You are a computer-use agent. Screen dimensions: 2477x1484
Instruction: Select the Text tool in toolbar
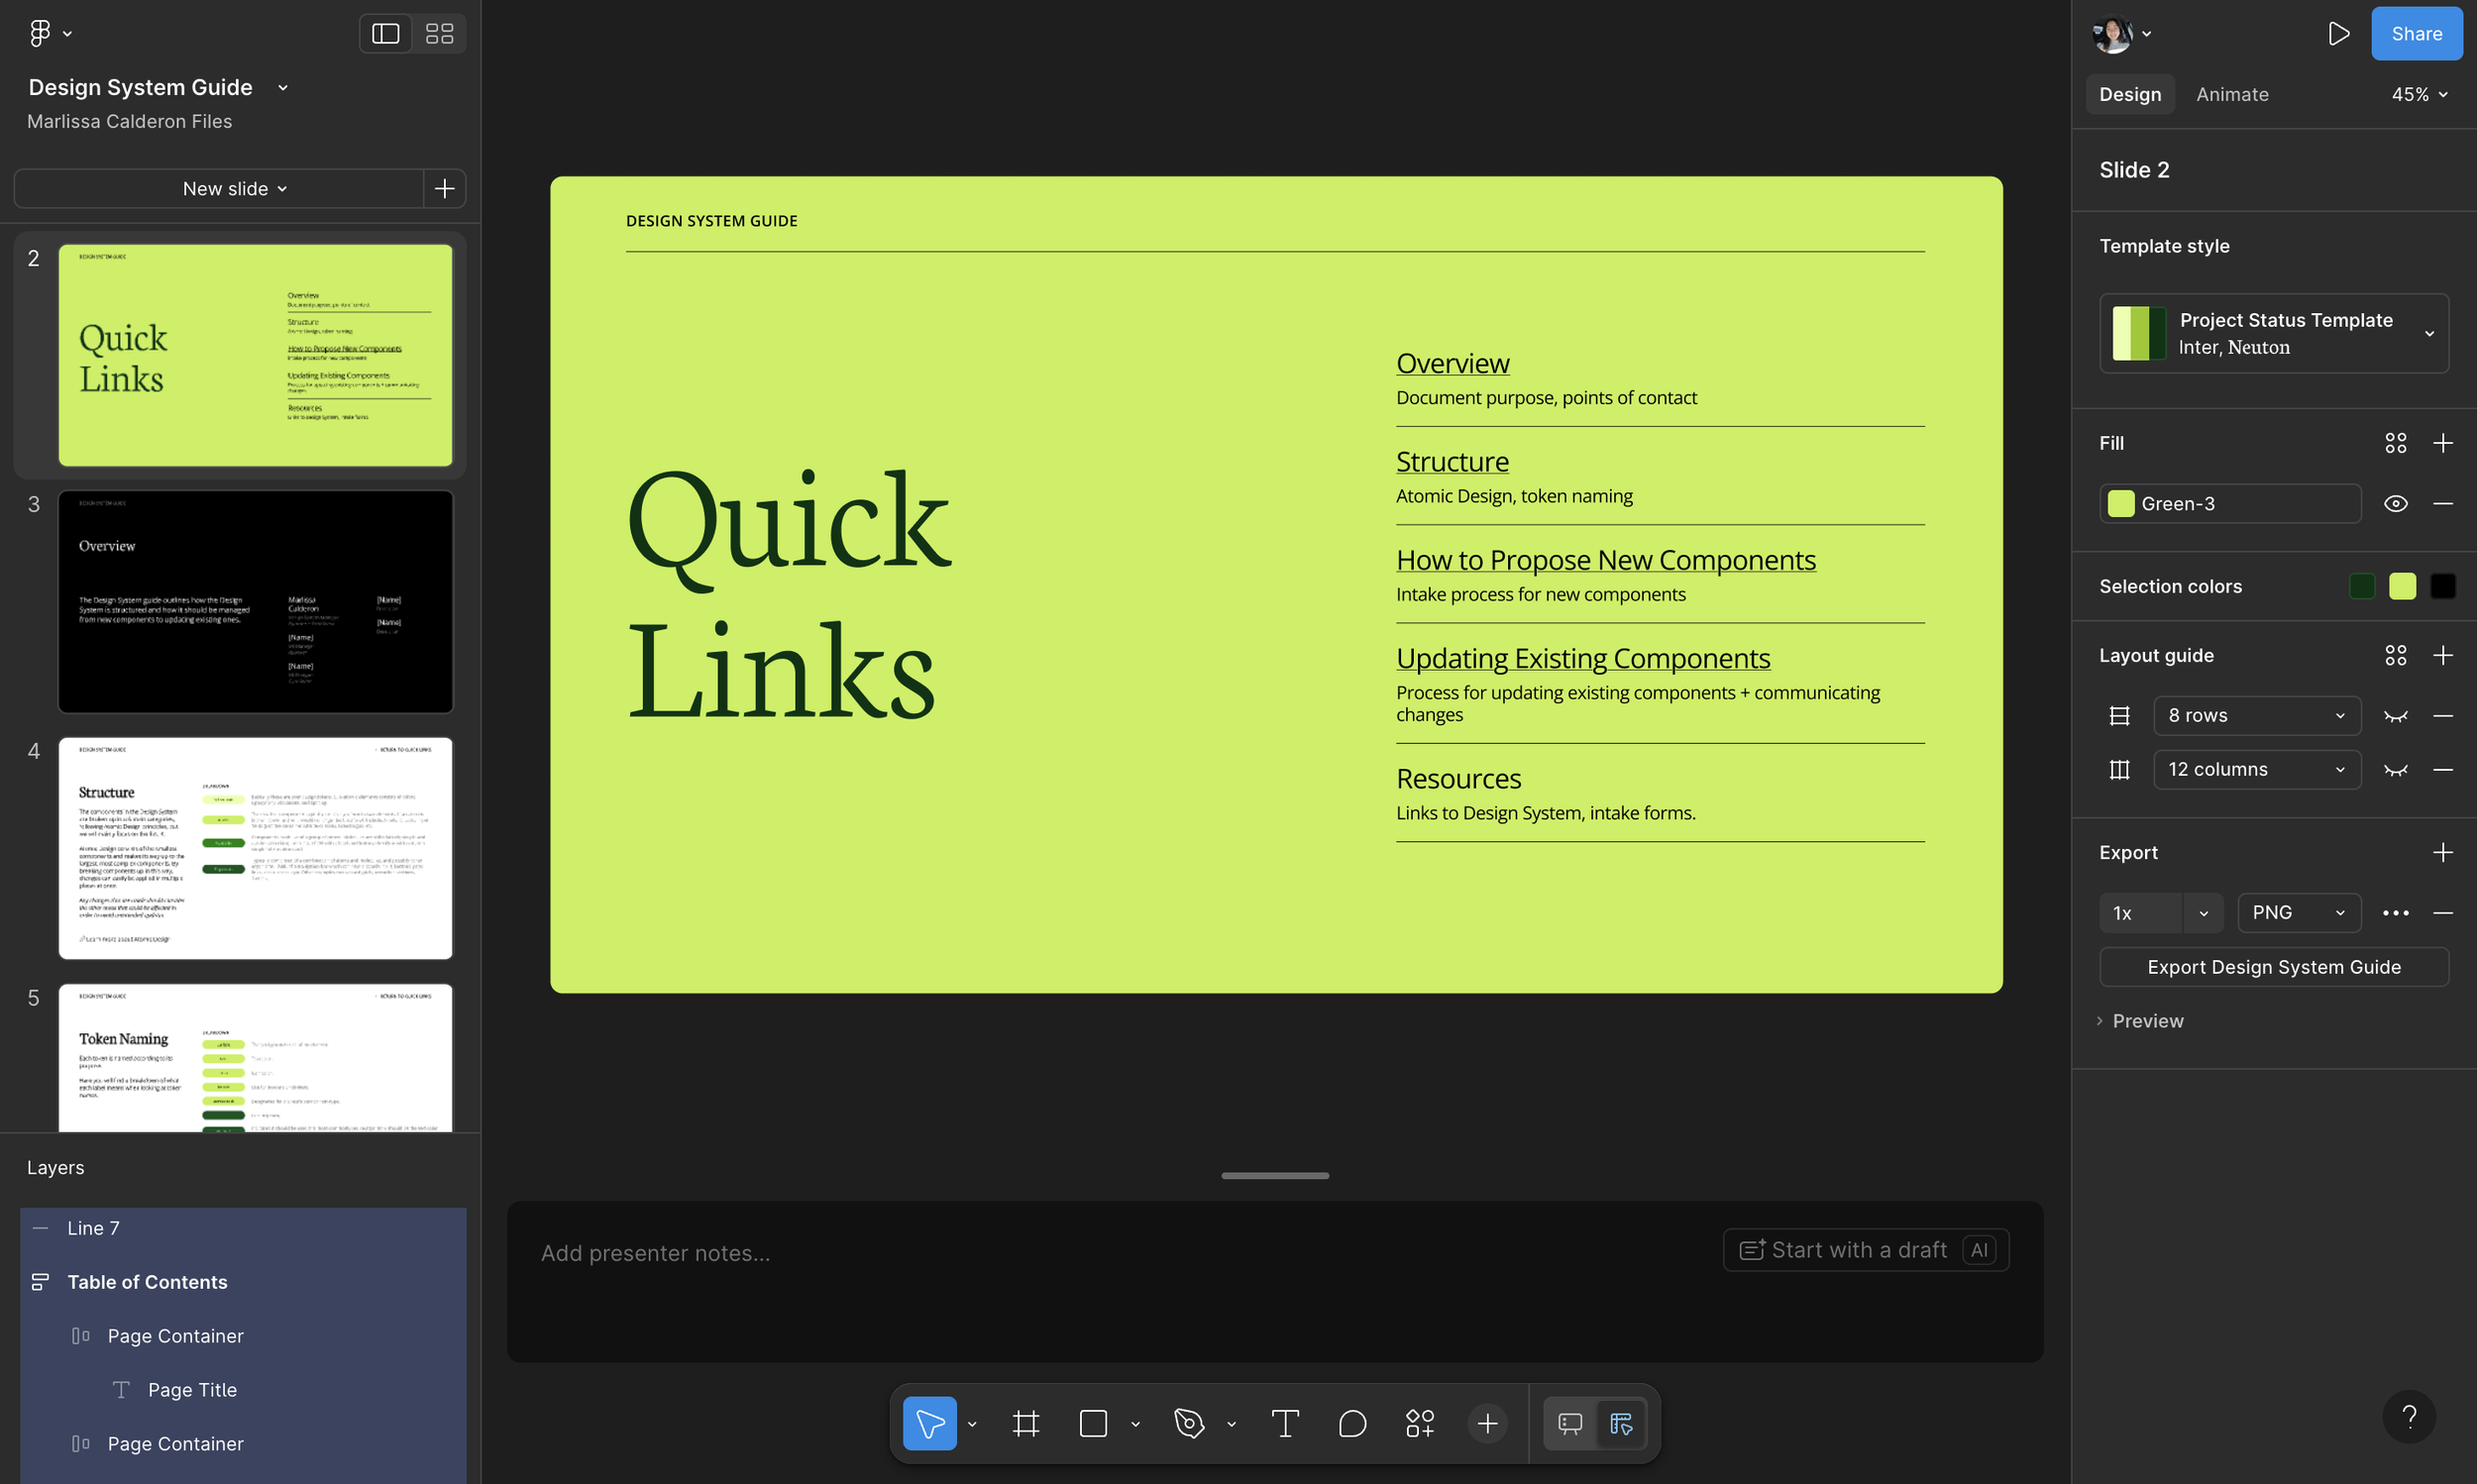coord(1285,1423)
